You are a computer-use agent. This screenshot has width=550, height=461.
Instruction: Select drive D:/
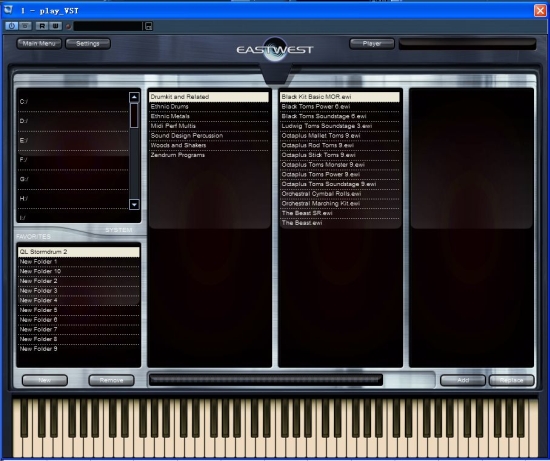[x=73, y=121]
